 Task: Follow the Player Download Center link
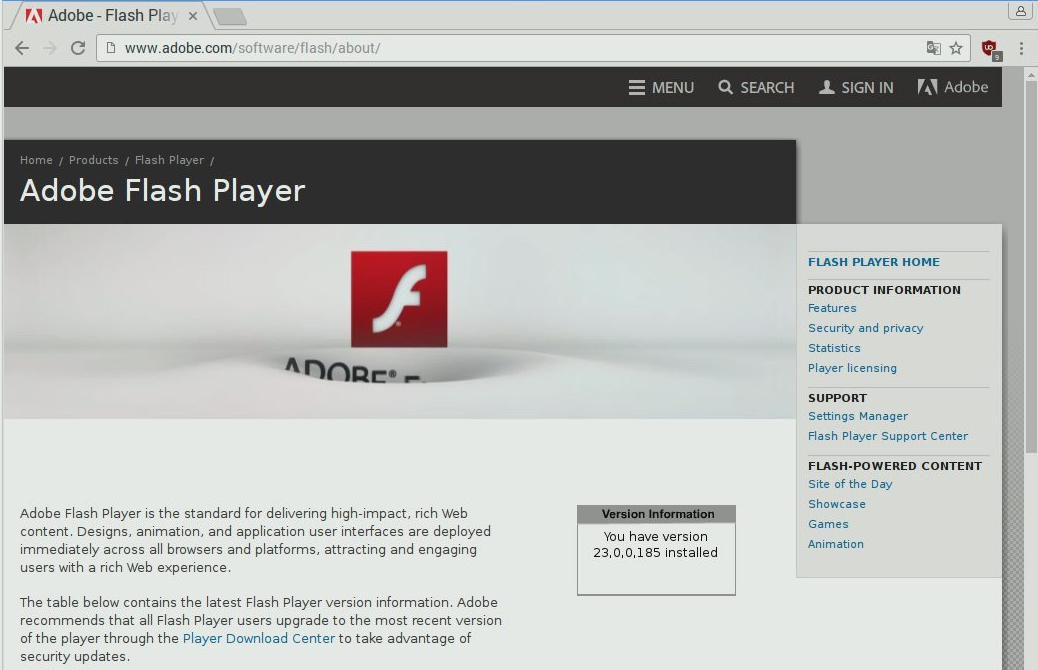[x=259, y=639]
